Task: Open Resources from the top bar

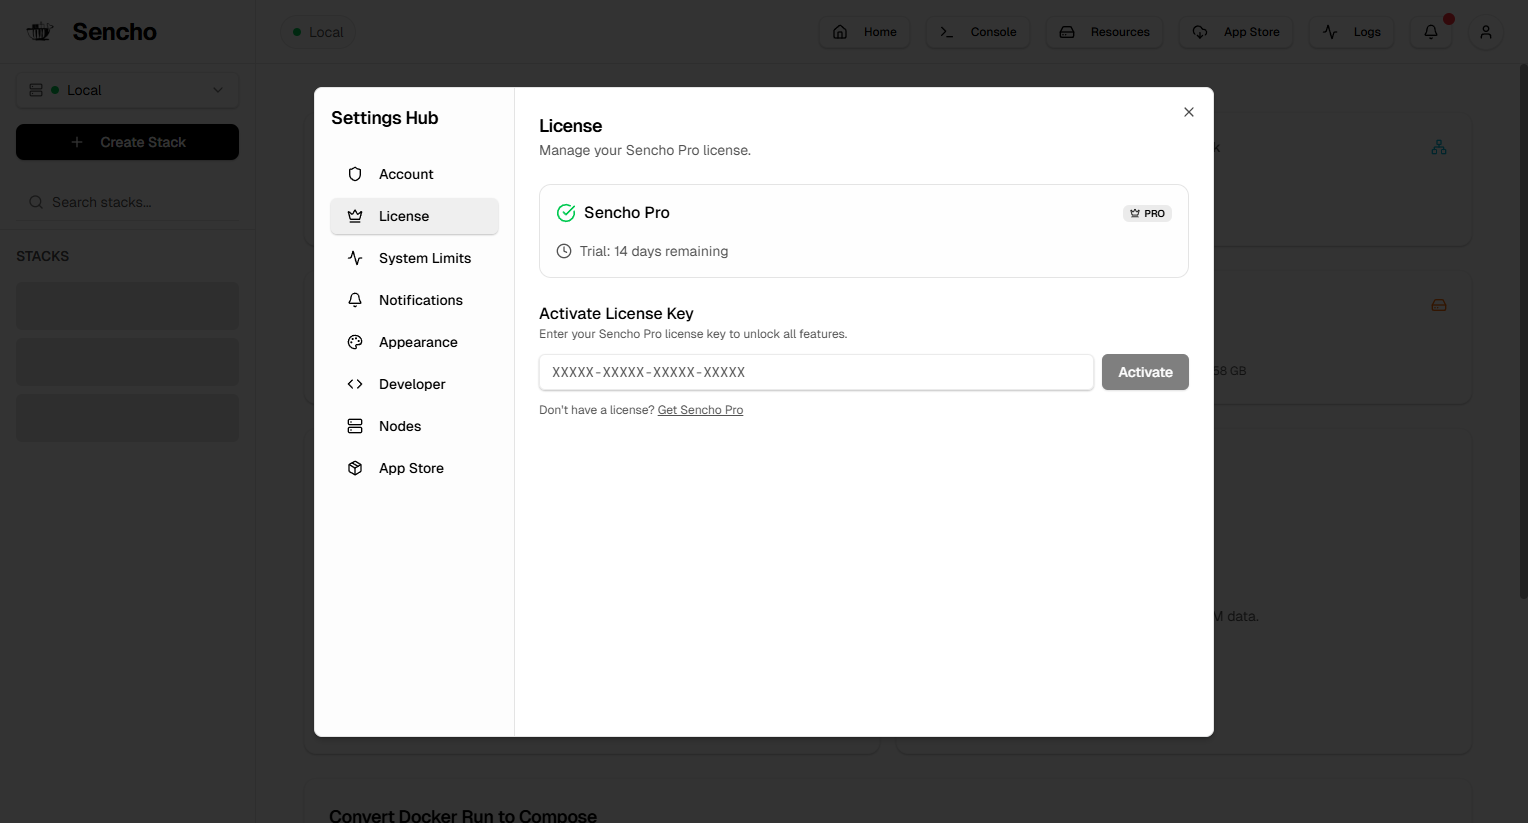Action: click(x=1105, y=32)
